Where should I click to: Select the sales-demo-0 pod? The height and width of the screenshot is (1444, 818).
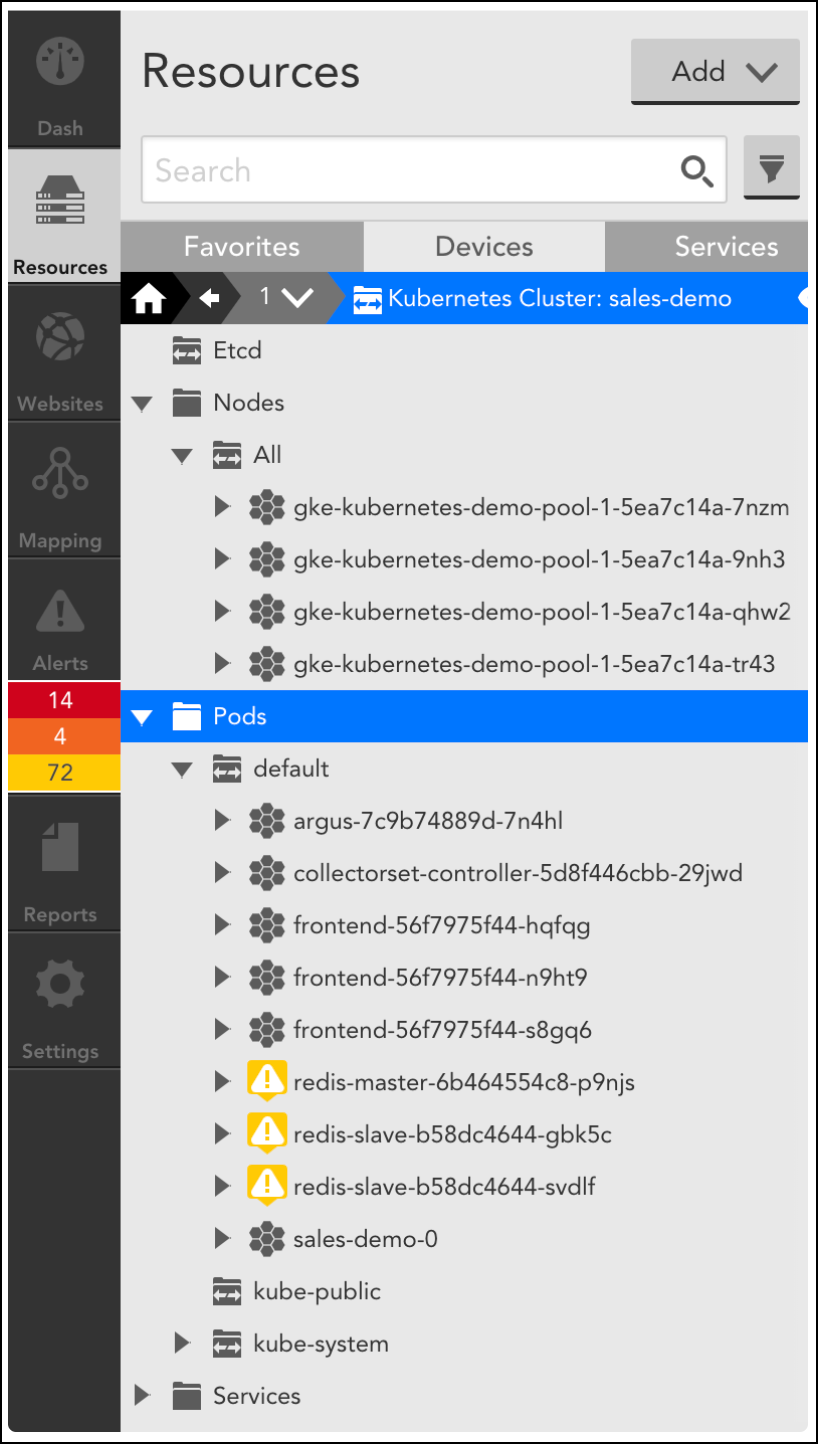[365, 1239]
